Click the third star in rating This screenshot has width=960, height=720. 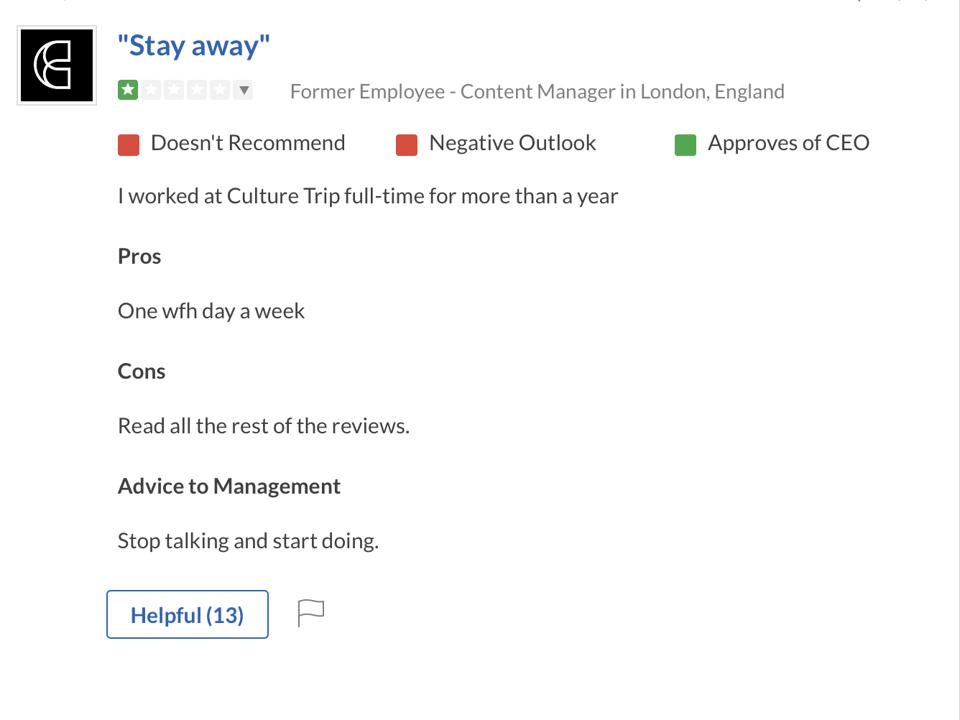pyautogui.click(x=174, y=91)
